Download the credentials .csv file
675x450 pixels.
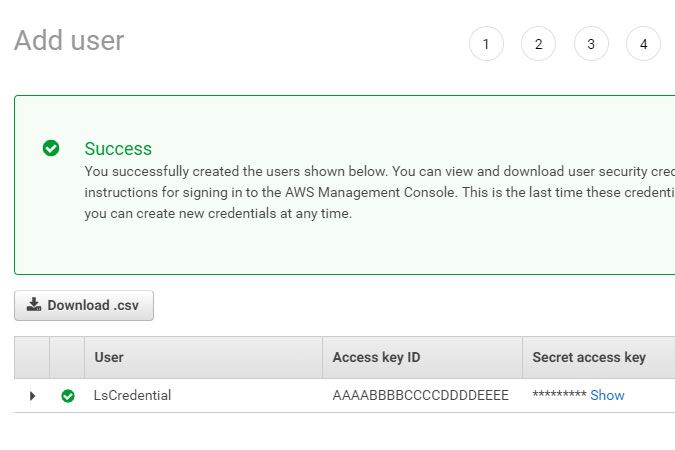tap(84, 305)
